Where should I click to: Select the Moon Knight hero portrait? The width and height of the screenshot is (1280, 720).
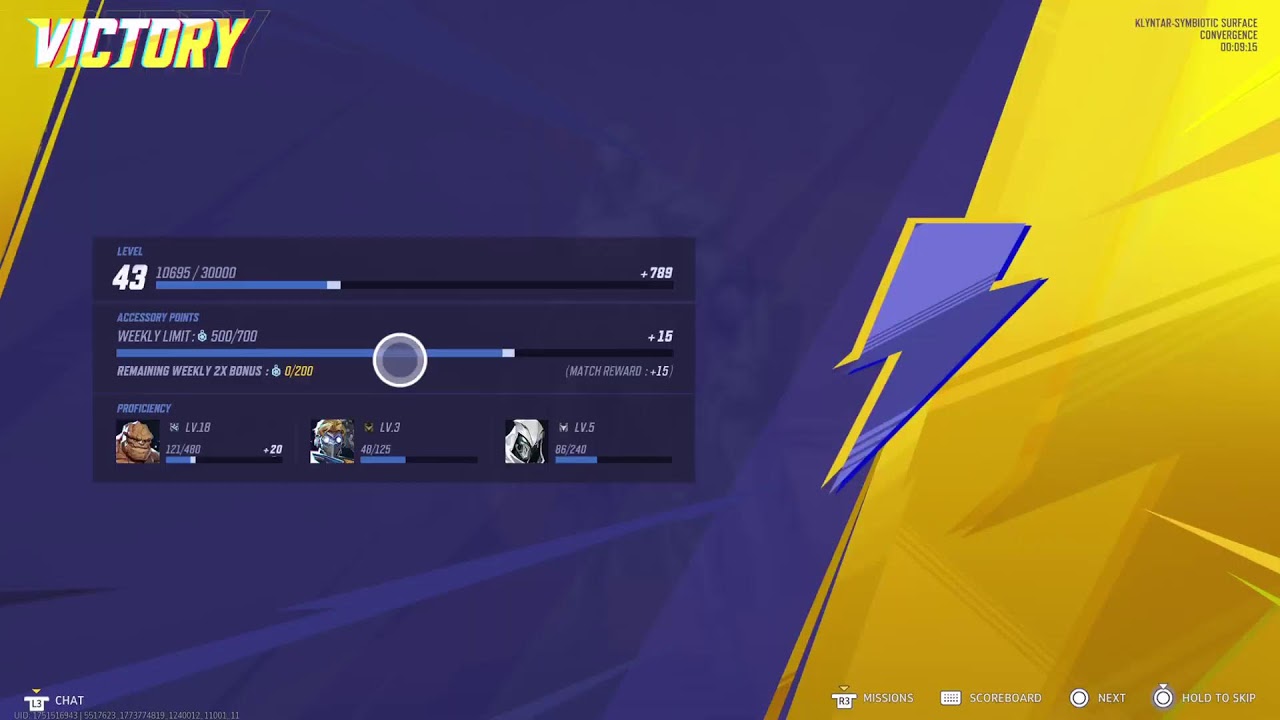coord(526,441)
